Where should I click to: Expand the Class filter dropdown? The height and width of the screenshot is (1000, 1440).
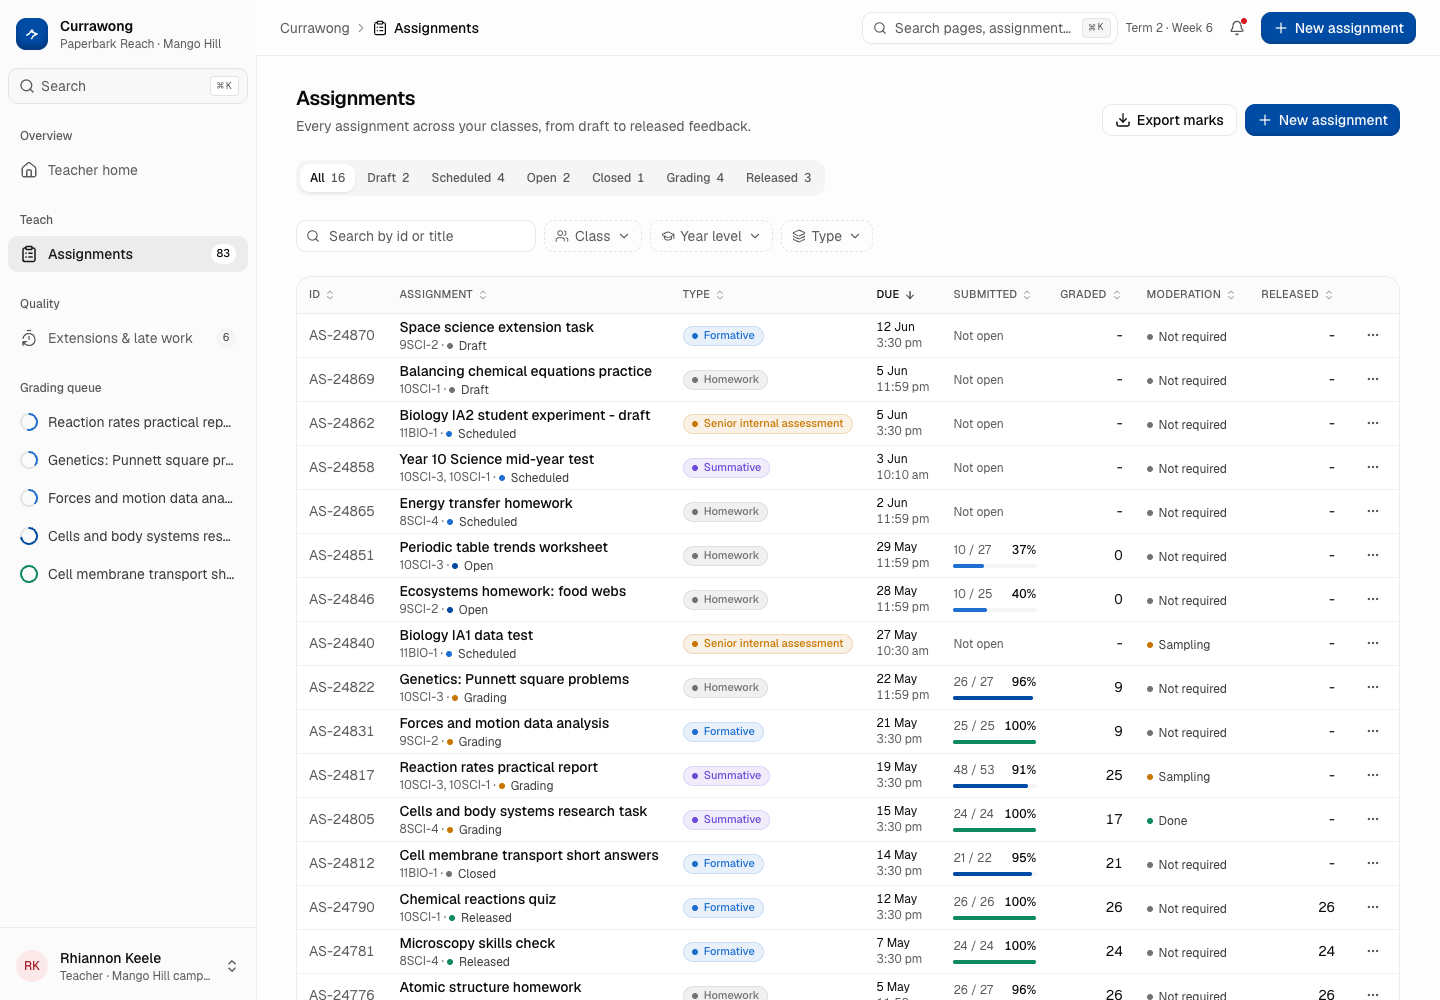[x=593, y=236]
